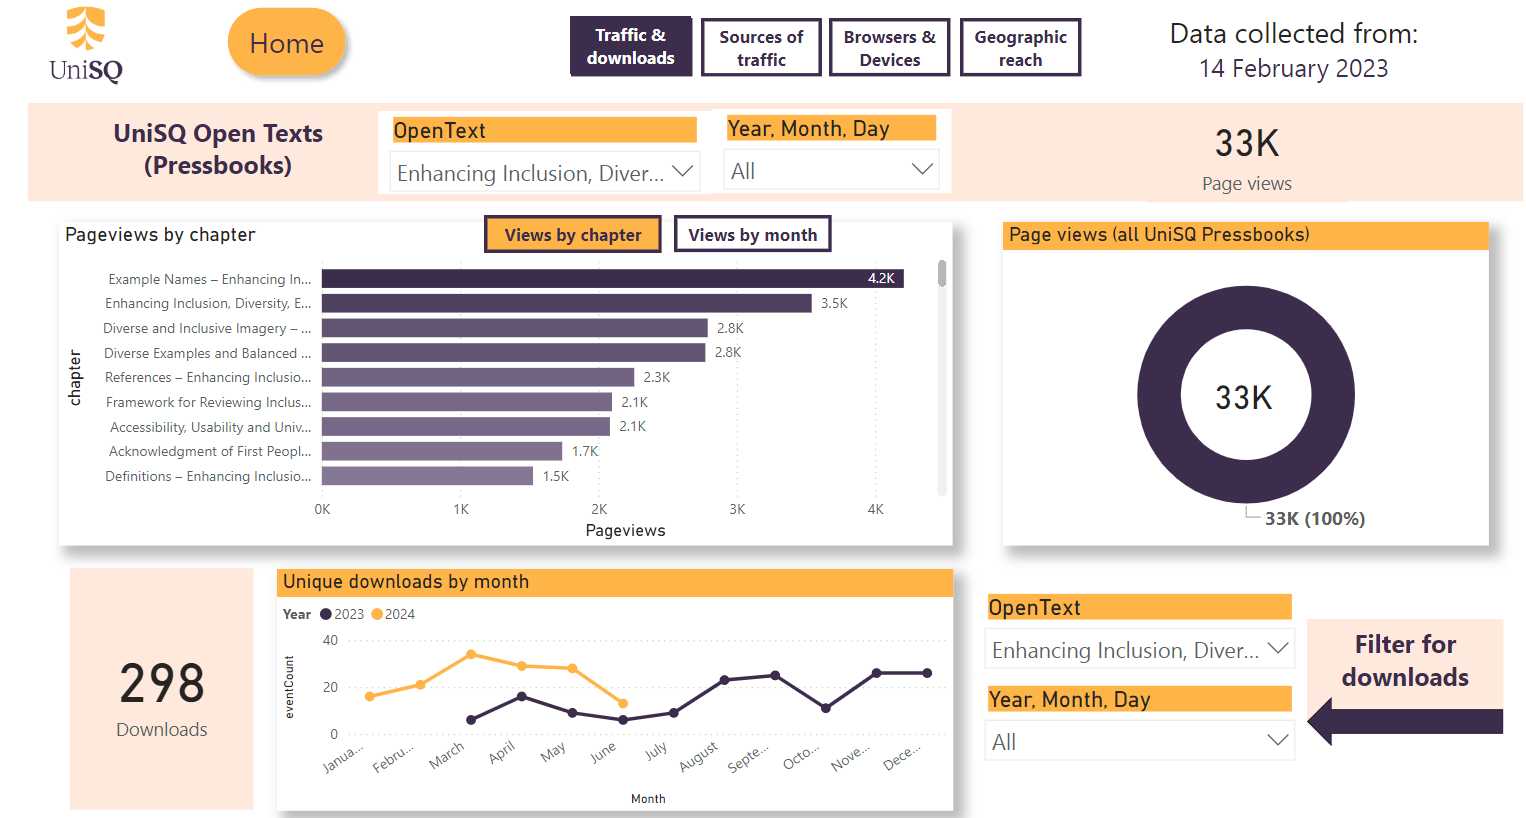The height and width of the screenshot is (818, 1526).
Task: Go to the Home page button
Action: [x=287, y=43]
